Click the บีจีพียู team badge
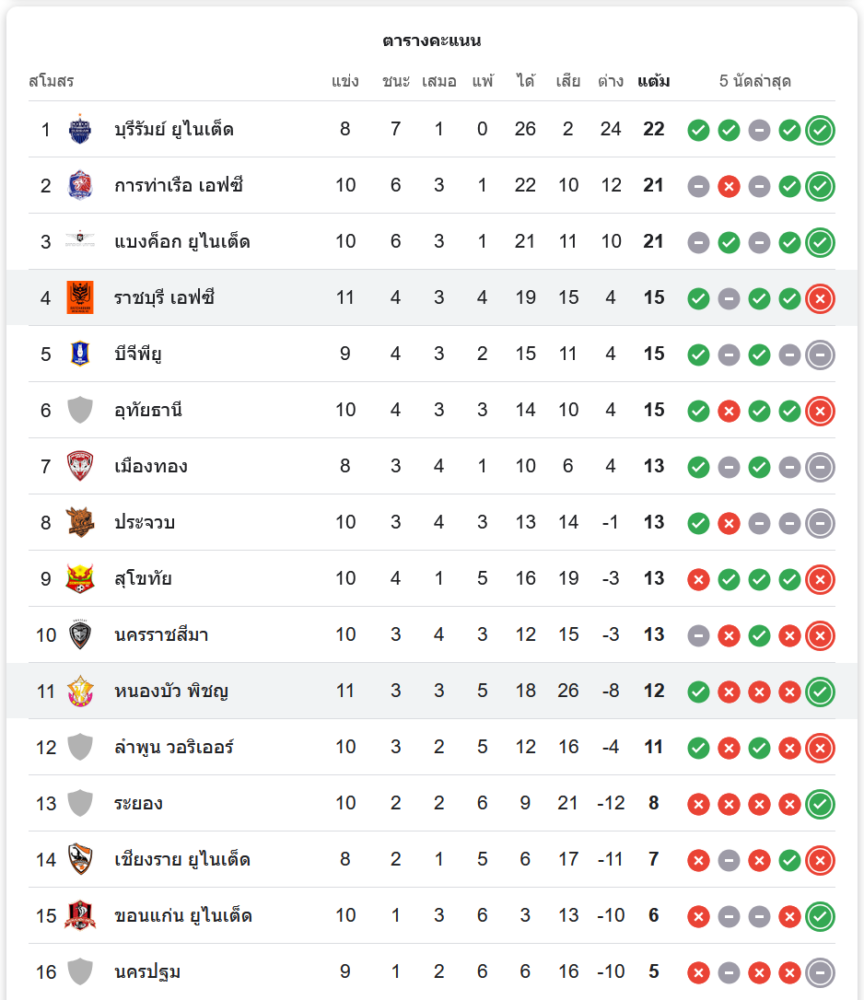 pyautogui.click(x=80, y=353)
